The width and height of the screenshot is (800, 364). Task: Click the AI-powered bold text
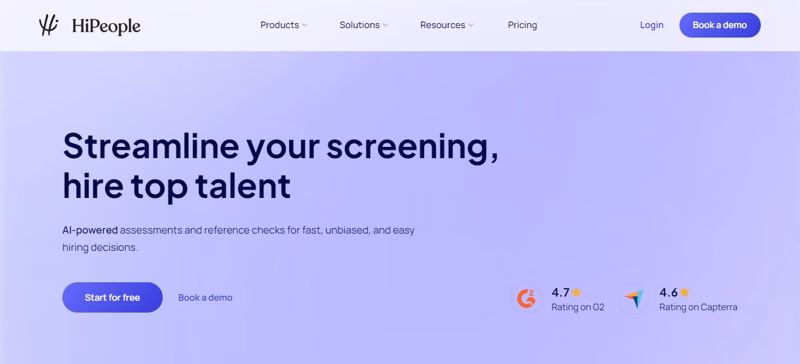click(90, 230)
